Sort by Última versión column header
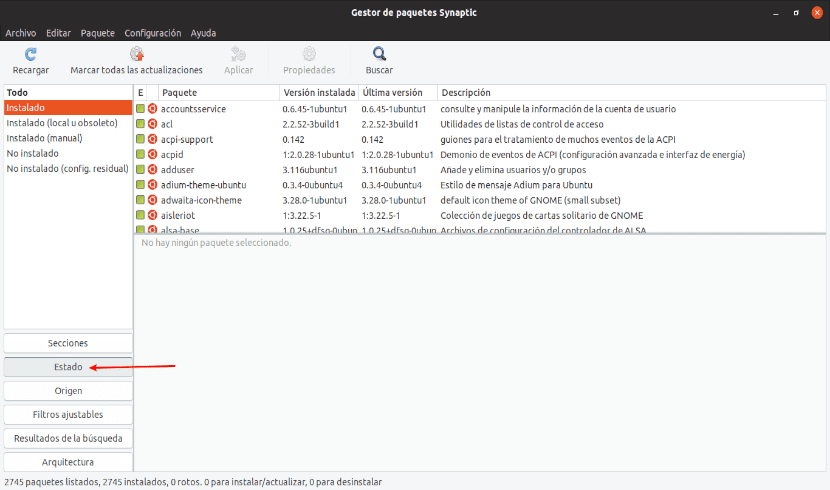 coord(398,93)
